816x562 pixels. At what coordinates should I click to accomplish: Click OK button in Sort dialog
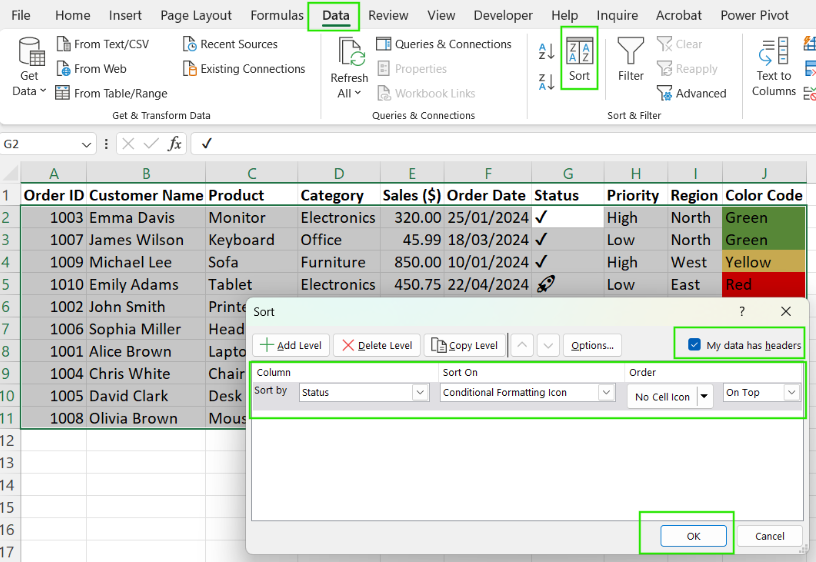pyautogui.click(x=693, y=536)
